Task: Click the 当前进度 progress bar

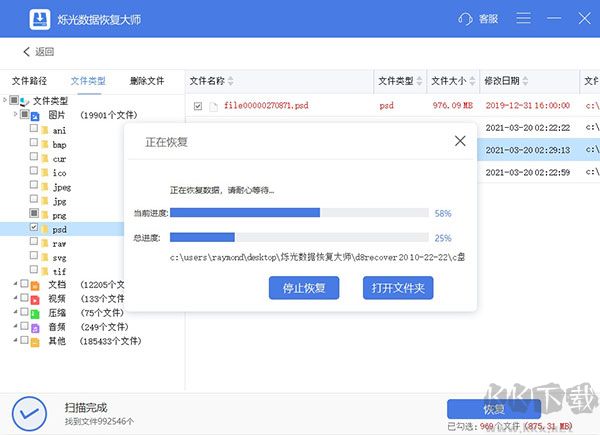Action: click(299, 213)
